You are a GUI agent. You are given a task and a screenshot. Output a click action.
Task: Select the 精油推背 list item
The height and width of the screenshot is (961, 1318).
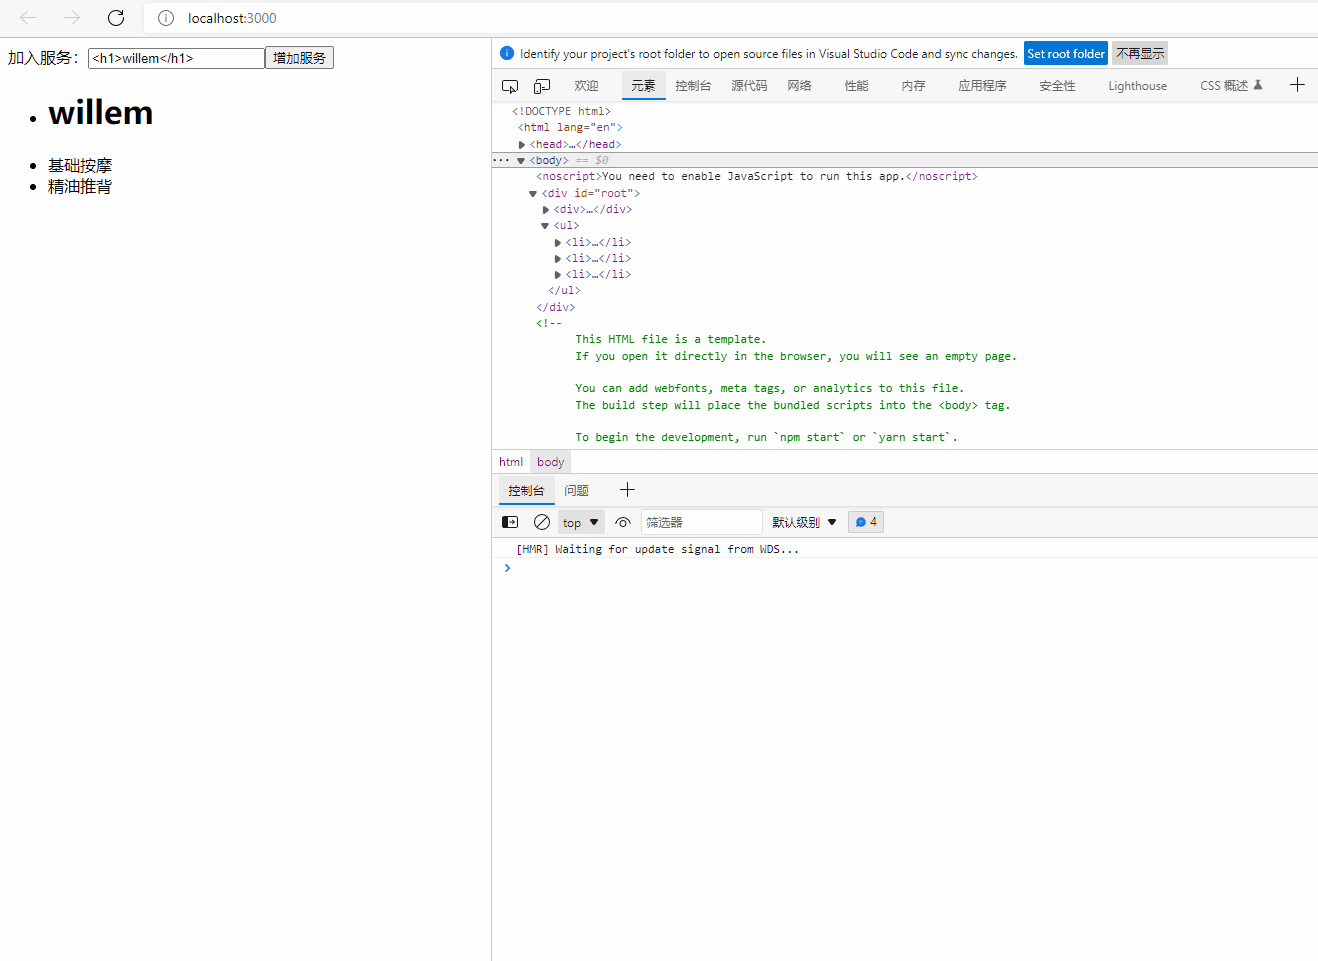80,187
